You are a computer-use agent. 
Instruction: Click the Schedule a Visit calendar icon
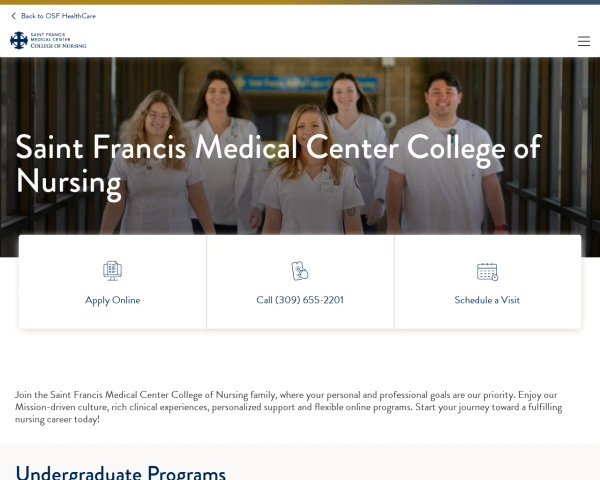click(487, 271)
